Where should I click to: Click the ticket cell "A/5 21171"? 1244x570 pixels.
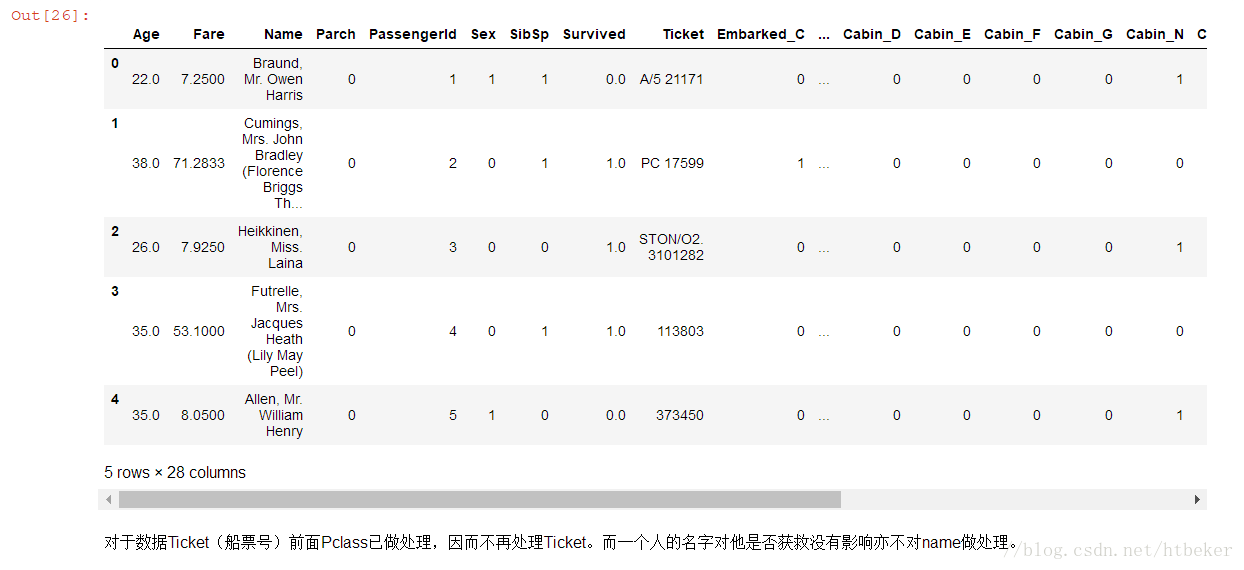[x=671, y=79]
